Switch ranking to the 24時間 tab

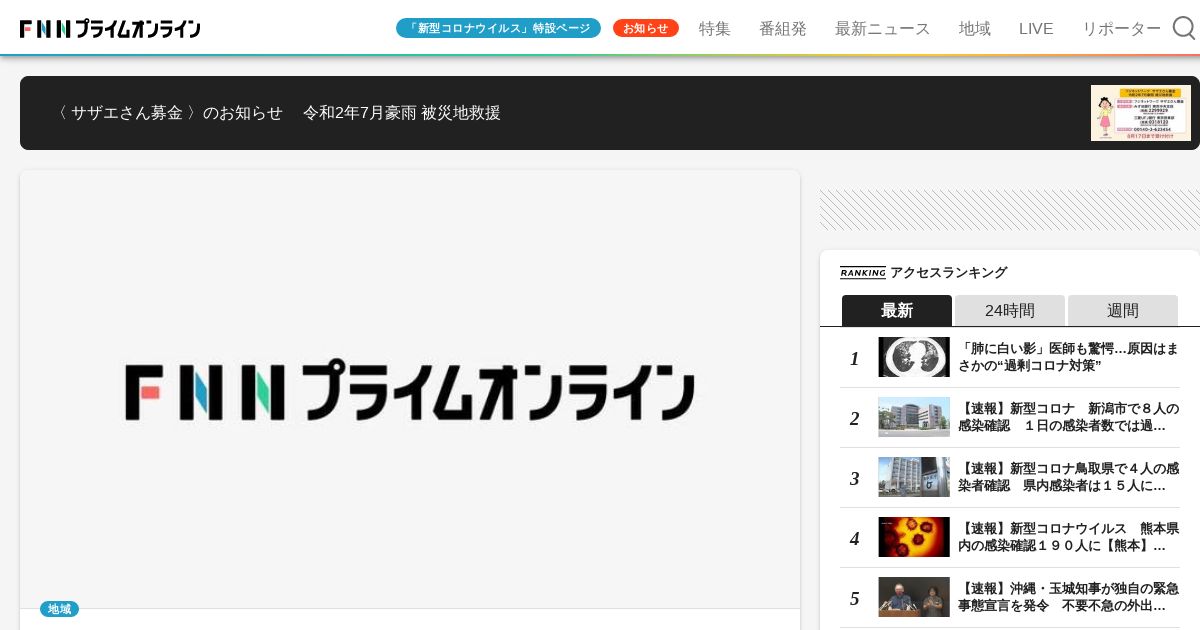point(1010,310)
